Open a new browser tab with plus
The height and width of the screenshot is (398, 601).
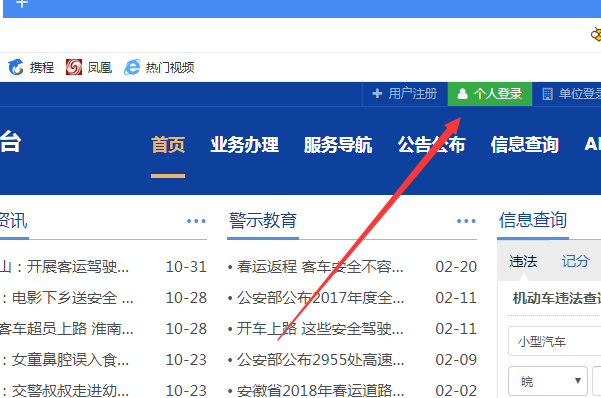[22, 3]
